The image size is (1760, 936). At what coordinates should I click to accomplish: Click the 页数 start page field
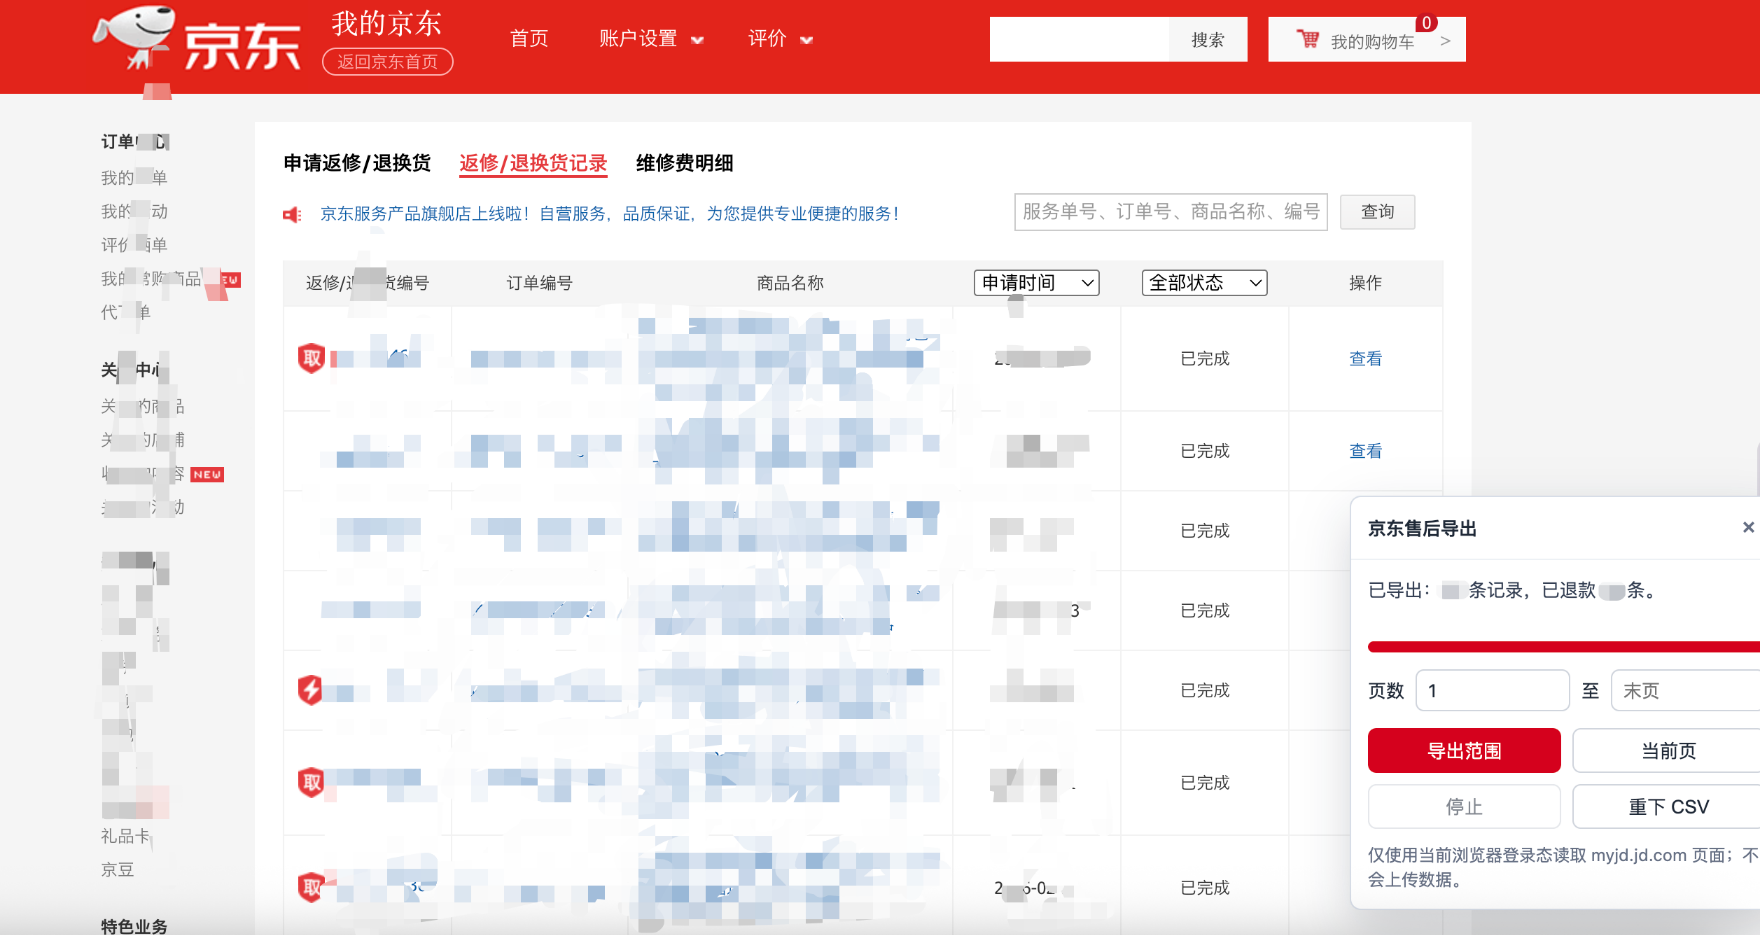click(x=1492, y=691)
